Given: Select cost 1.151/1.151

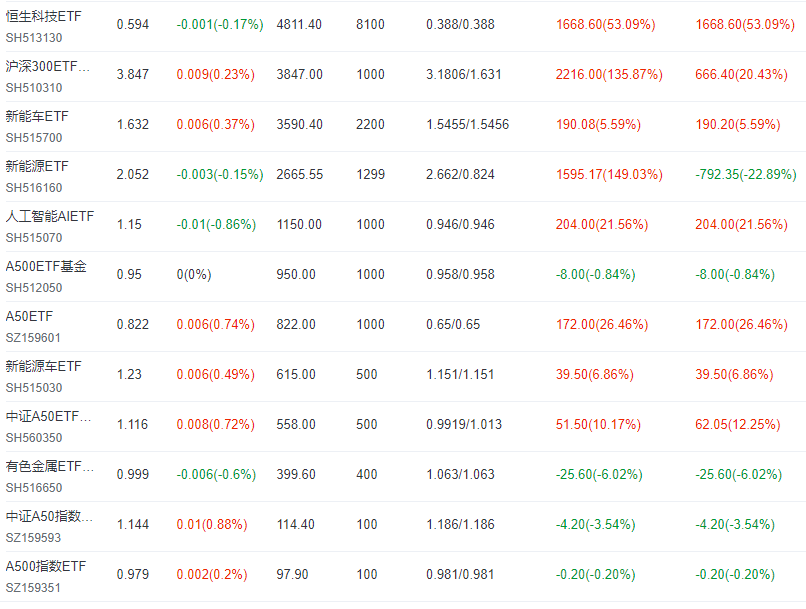Looking at the screenshot, I should [x=460, y=375].
